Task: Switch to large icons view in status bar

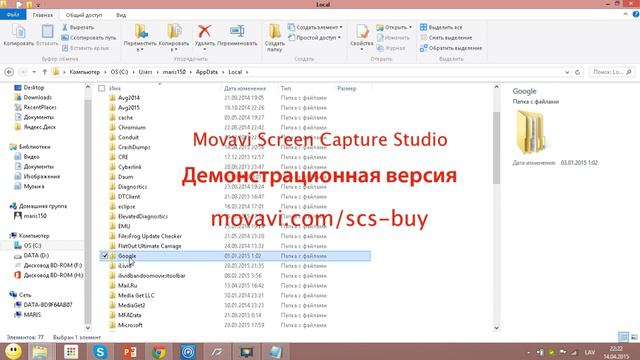Action: pyautogui.click(x=634, y=337)
